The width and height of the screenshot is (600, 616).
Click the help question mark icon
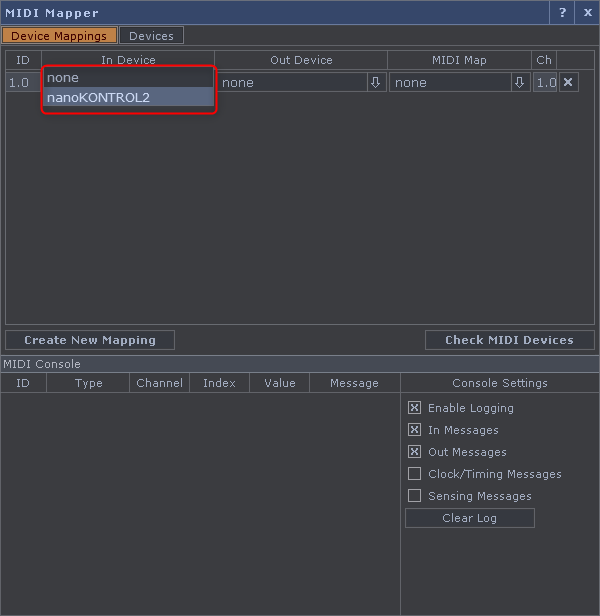(562, 12)
